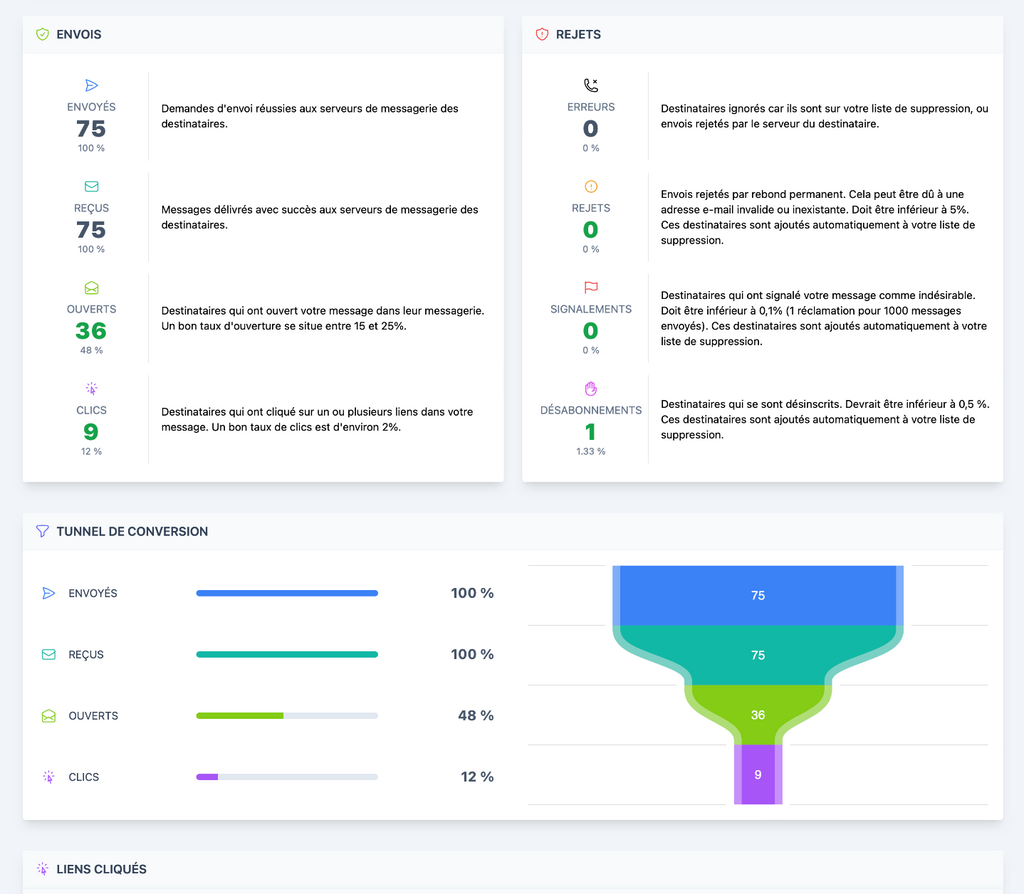1024x894 pixels.
Task: Click the paper plane icon above ENVOYÉS stat
Action: 91,86
